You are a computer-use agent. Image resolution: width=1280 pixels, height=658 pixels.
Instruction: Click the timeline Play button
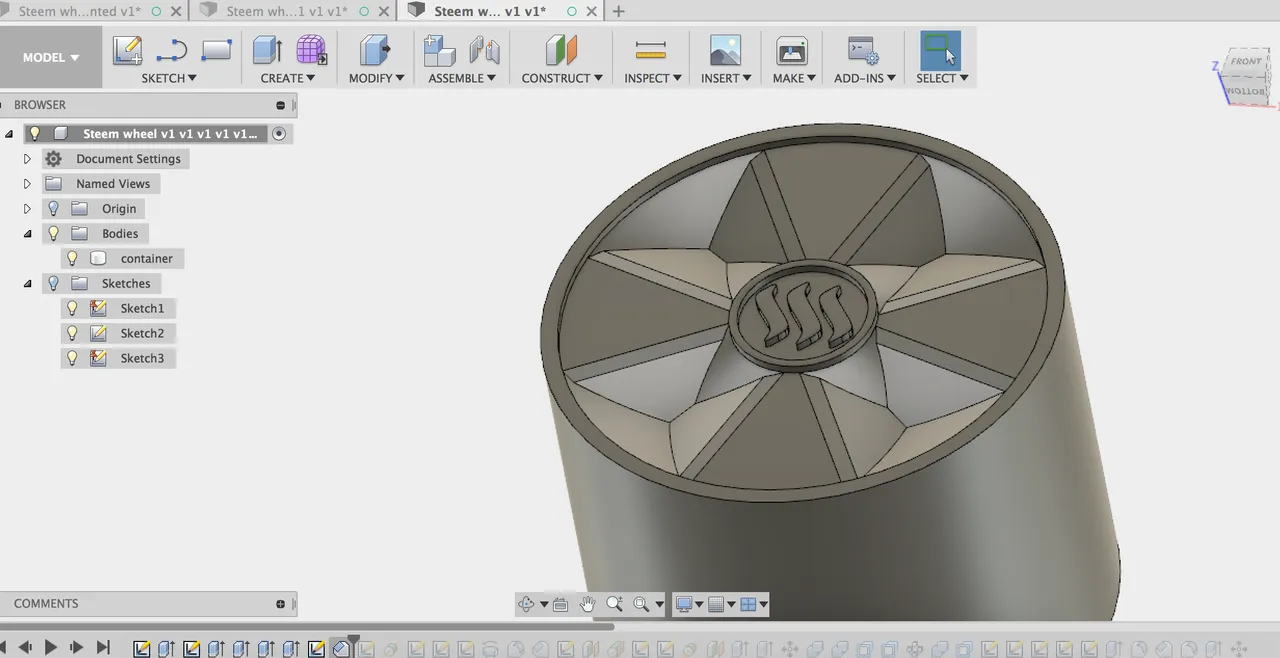point(51,648)
